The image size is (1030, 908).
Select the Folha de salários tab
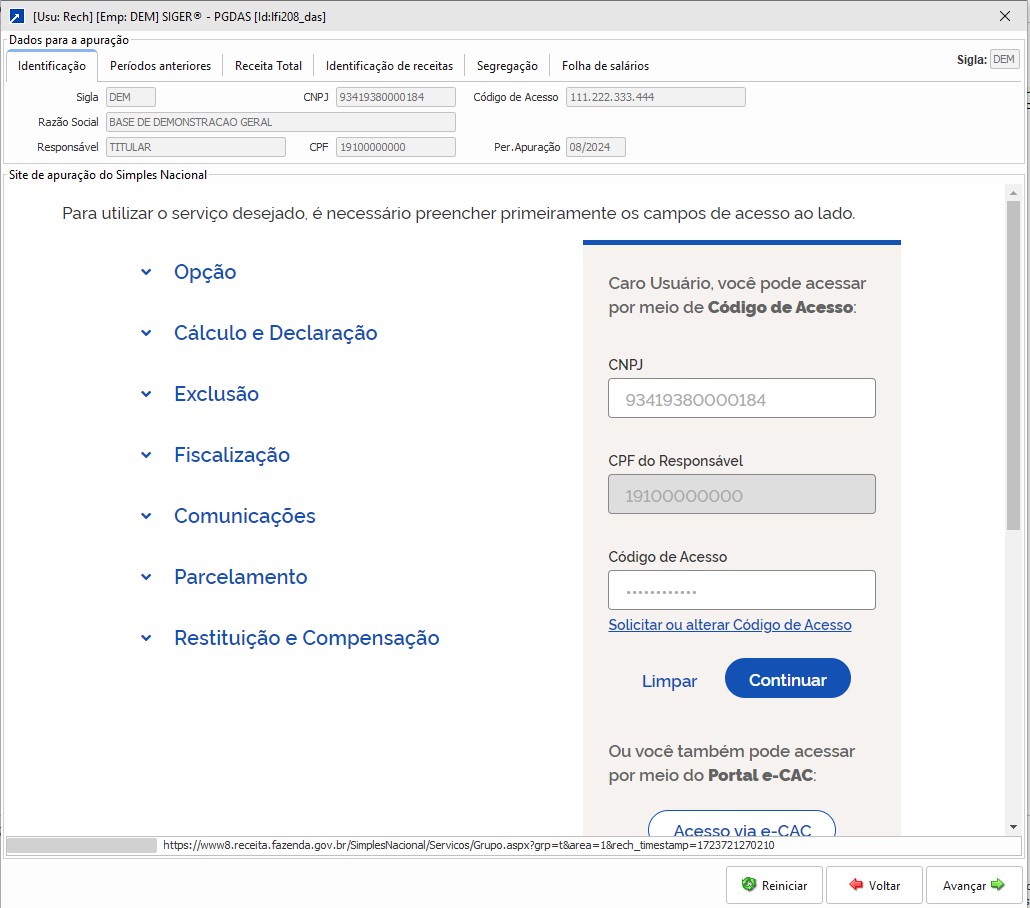pyautogui.click(x=605, y=66)
